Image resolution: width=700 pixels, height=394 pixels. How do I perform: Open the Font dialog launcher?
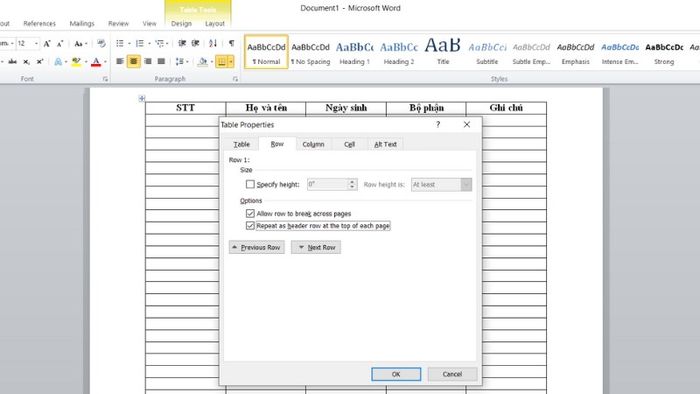click(105, 79)
